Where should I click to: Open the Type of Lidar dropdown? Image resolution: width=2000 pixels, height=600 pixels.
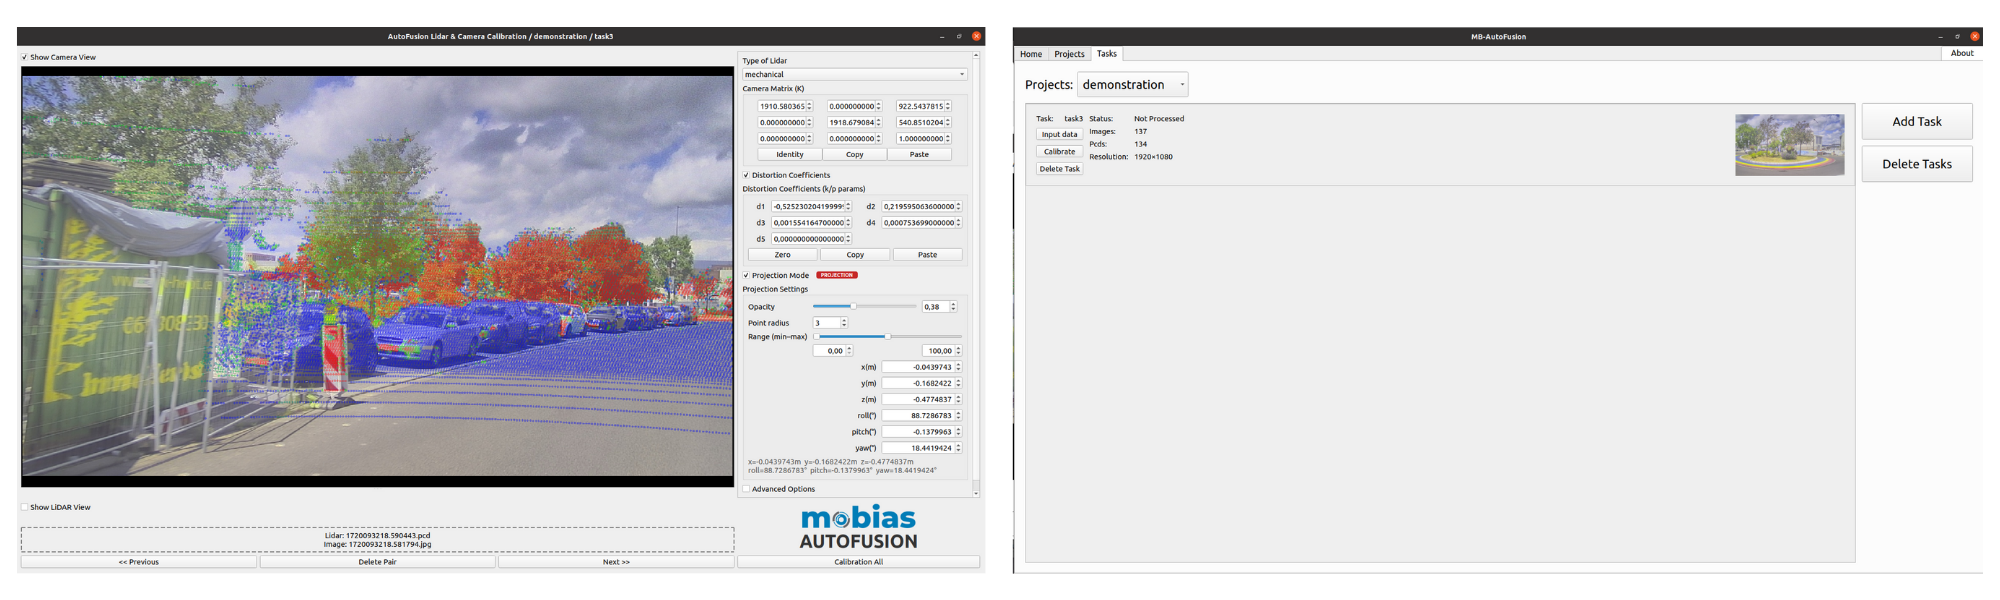[855, 74]
